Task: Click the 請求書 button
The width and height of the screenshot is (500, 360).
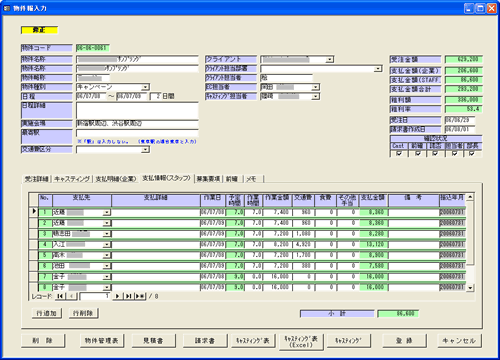Action: click(205, 341)
